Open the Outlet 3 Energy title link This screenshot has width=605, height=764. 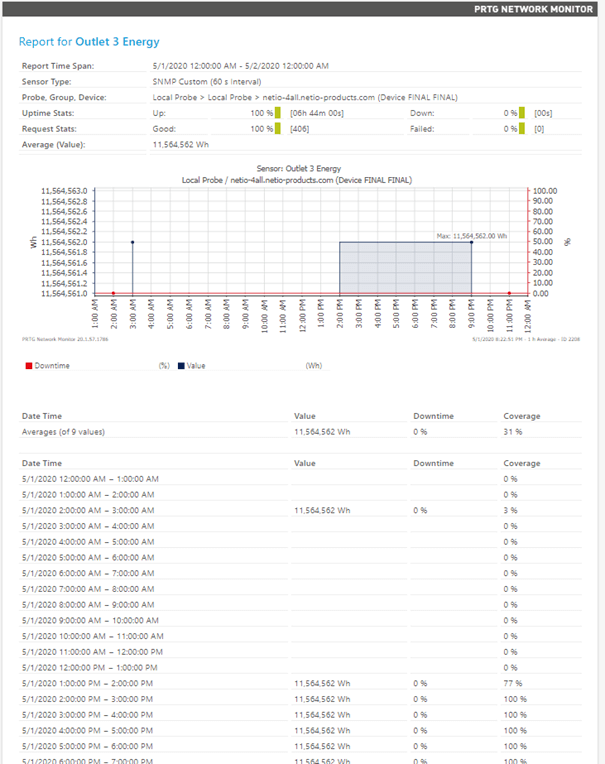(117, 42)
